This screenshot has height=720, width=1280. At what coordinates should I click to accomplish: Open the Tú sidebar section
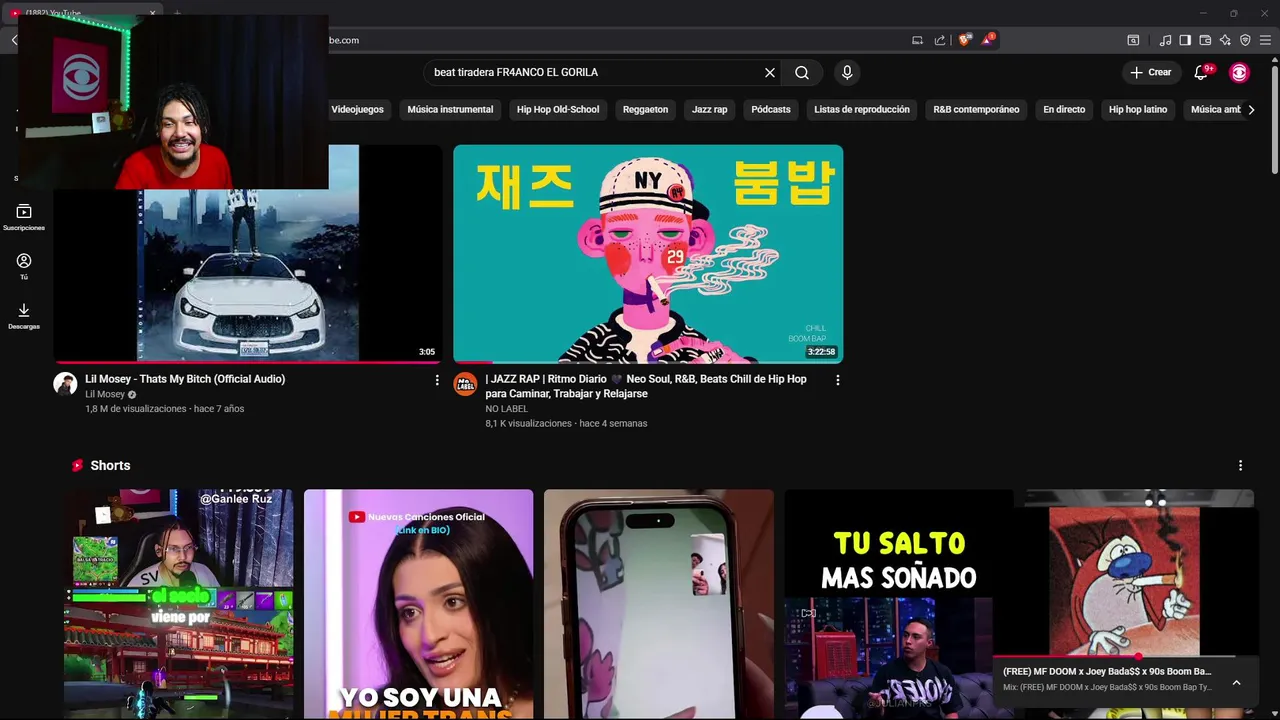click(24, 266)
